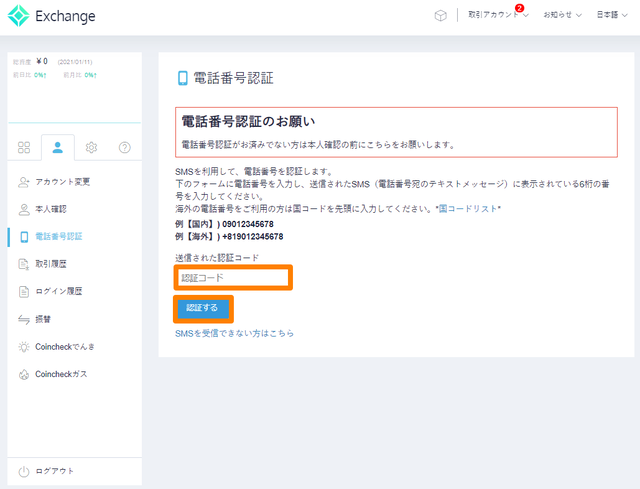Click the Coincheckでんき lightbulb icon

click(24, 347)
